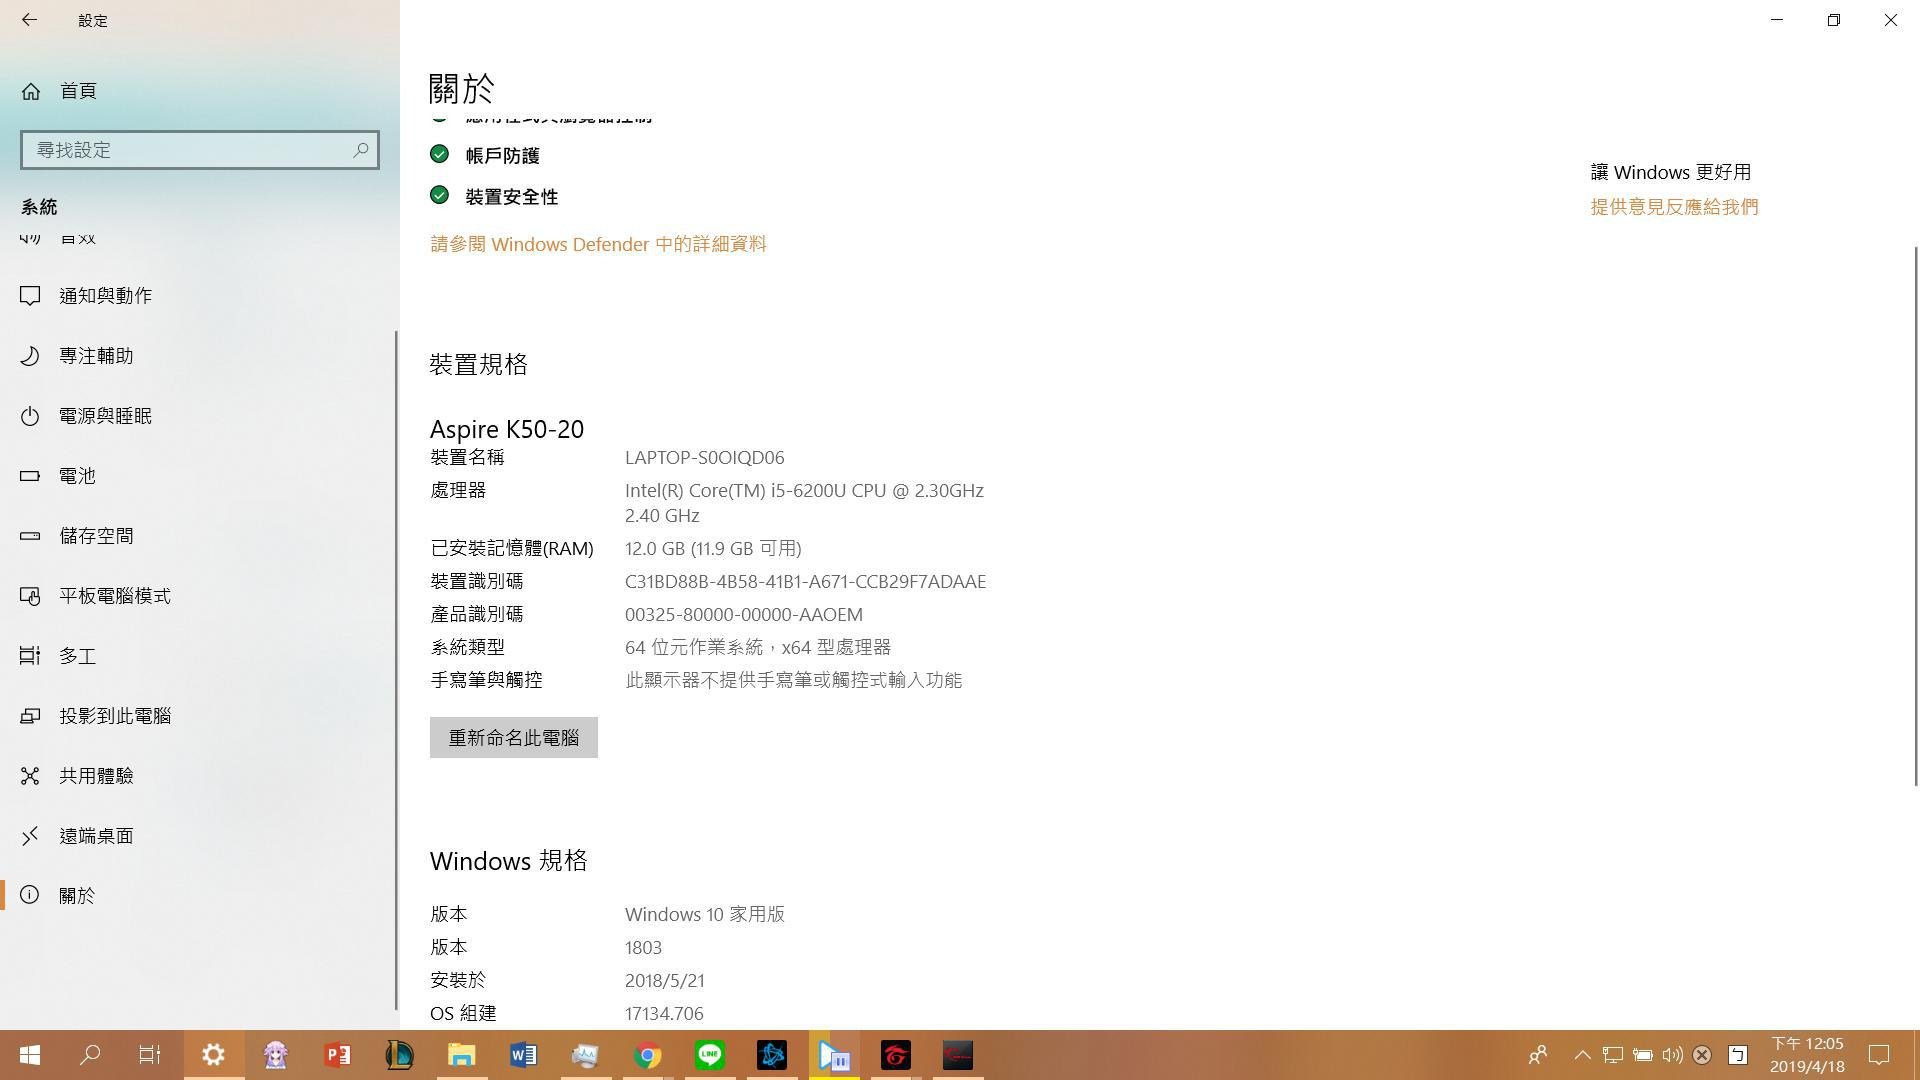
Task: Click version number 1803
Action: 643,948
